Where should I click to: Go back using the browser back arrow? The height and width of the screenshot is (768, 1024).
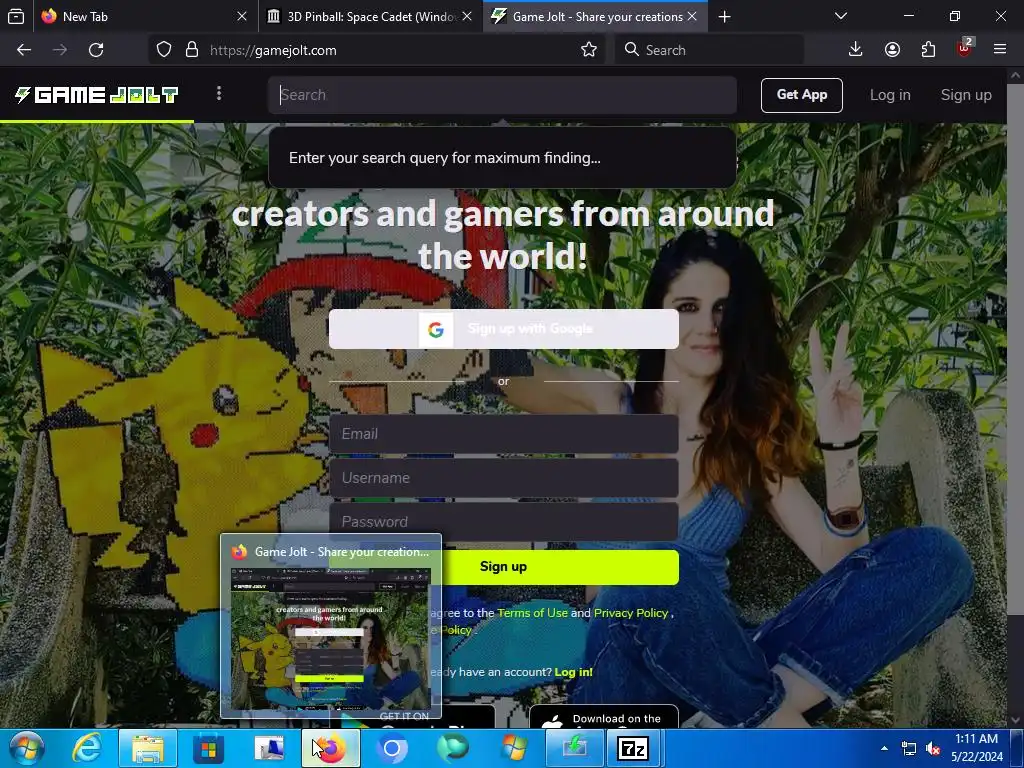(24, 50)
